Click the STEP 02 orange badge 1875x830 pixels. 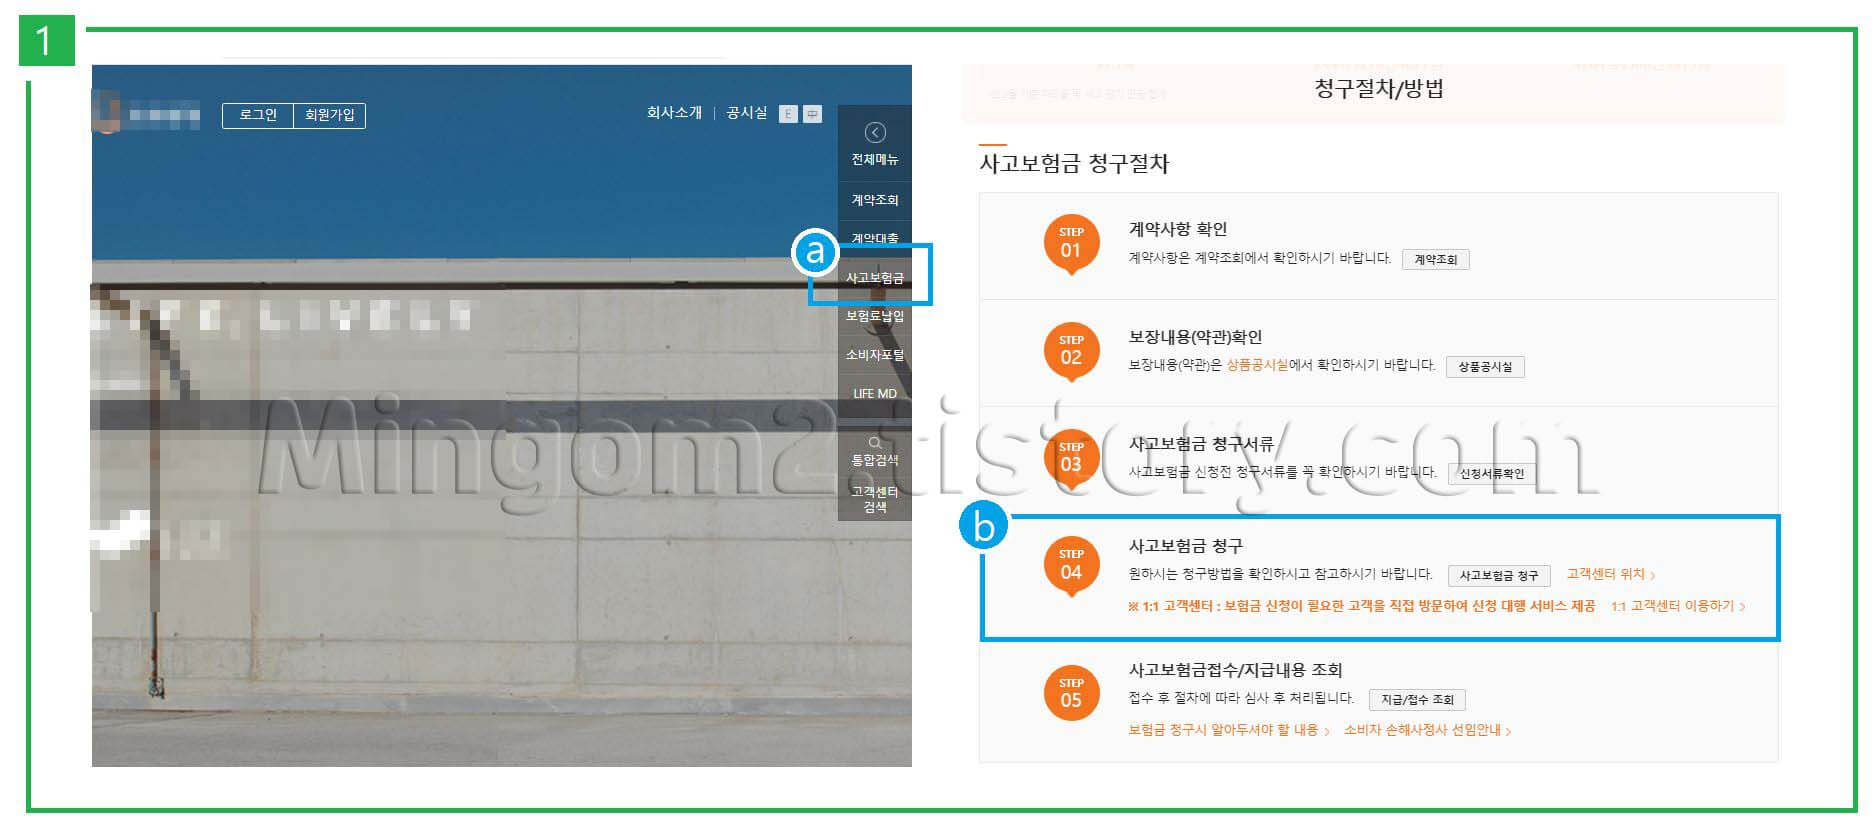tap(1071, 351)
